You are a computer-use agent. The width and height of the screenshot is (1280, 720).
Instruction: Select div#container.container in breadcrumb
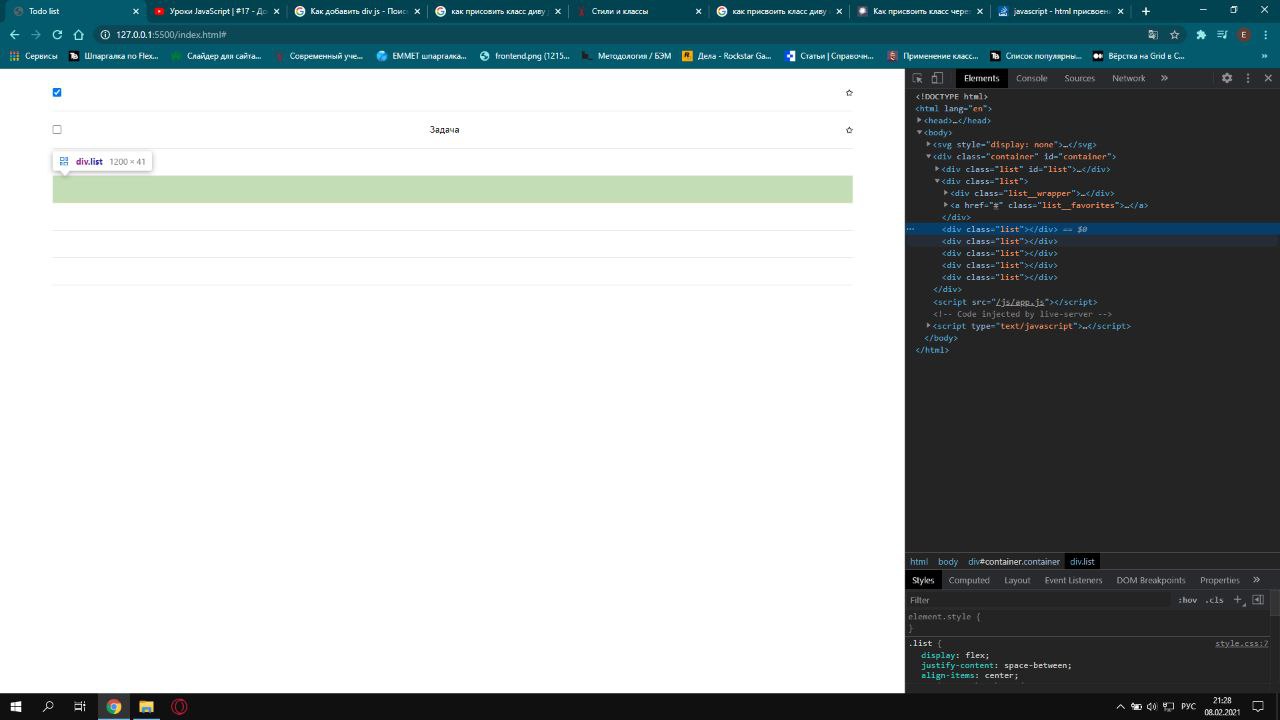[1013, 562]
